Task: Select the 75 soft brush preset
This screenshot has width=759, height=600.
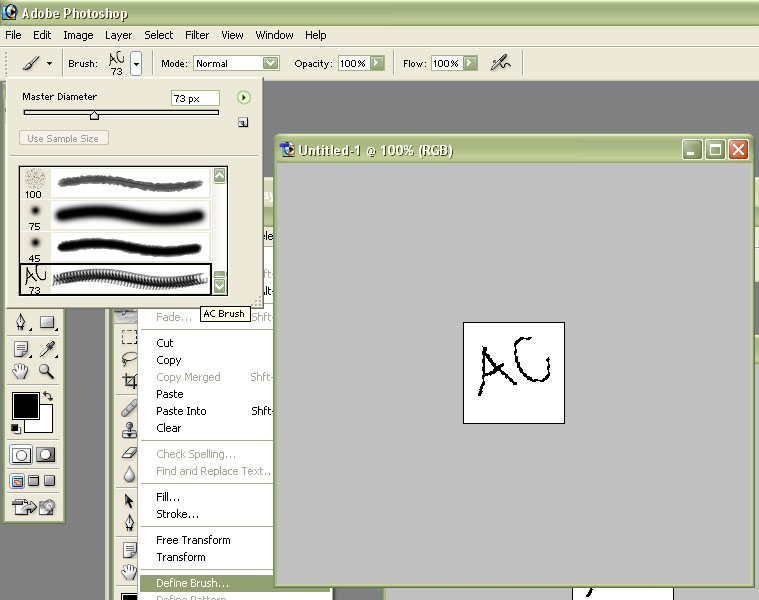Action: (x=115, y=215)
